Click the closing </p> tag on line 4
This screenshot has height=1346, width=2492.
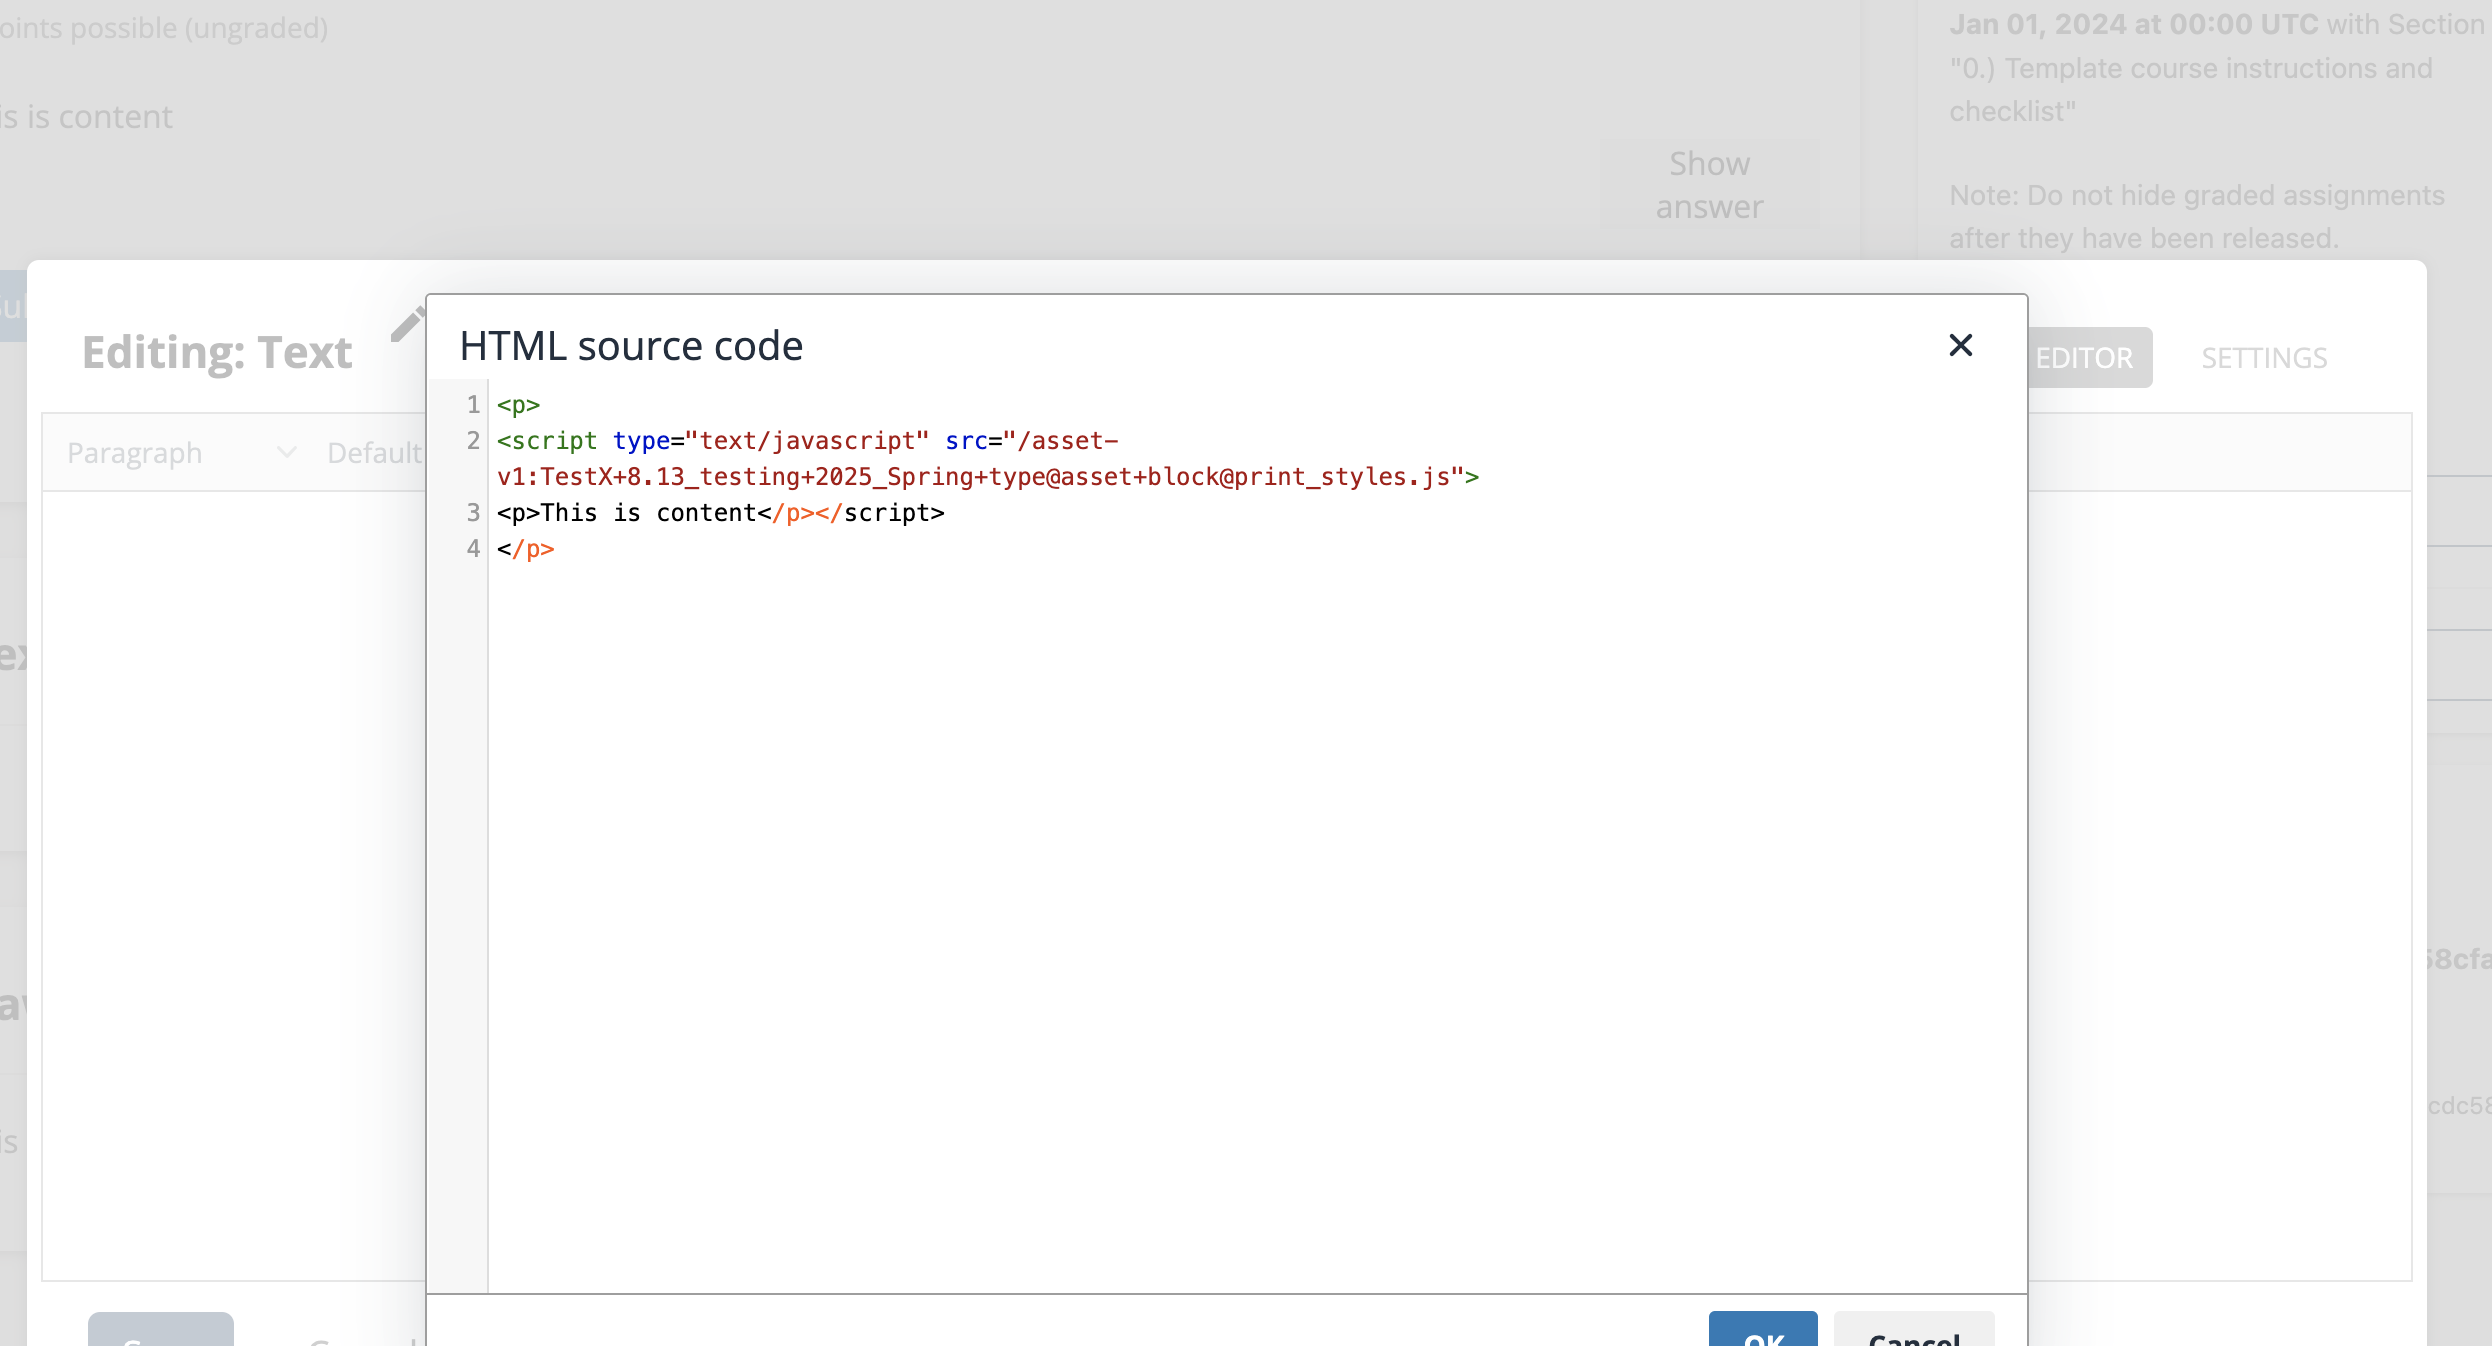pos(527,549)
